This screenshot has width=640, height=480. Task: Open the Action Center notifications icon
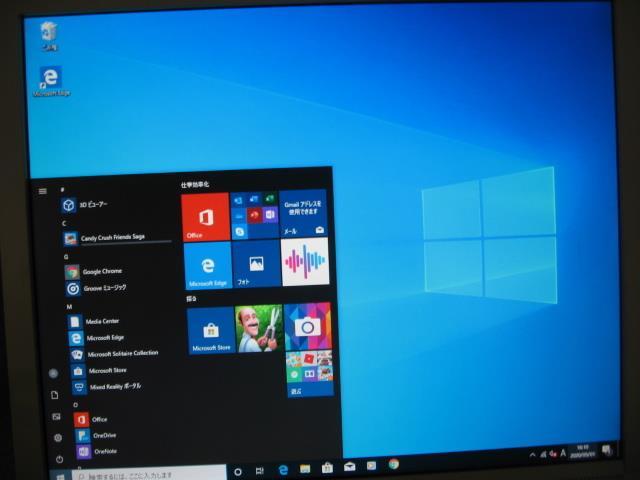point(607,450)
